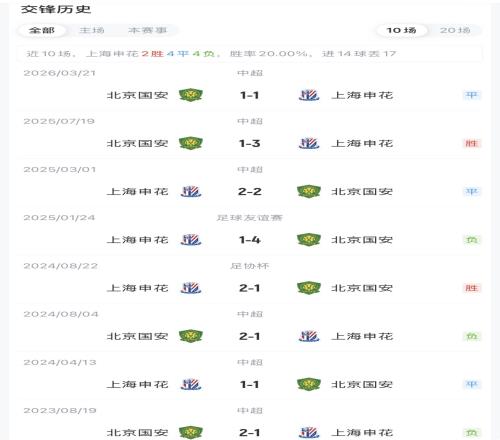Click Shanghai Shenhua crest in 2026/03/21 match
500x440 pixels.
tap(309, 95)
